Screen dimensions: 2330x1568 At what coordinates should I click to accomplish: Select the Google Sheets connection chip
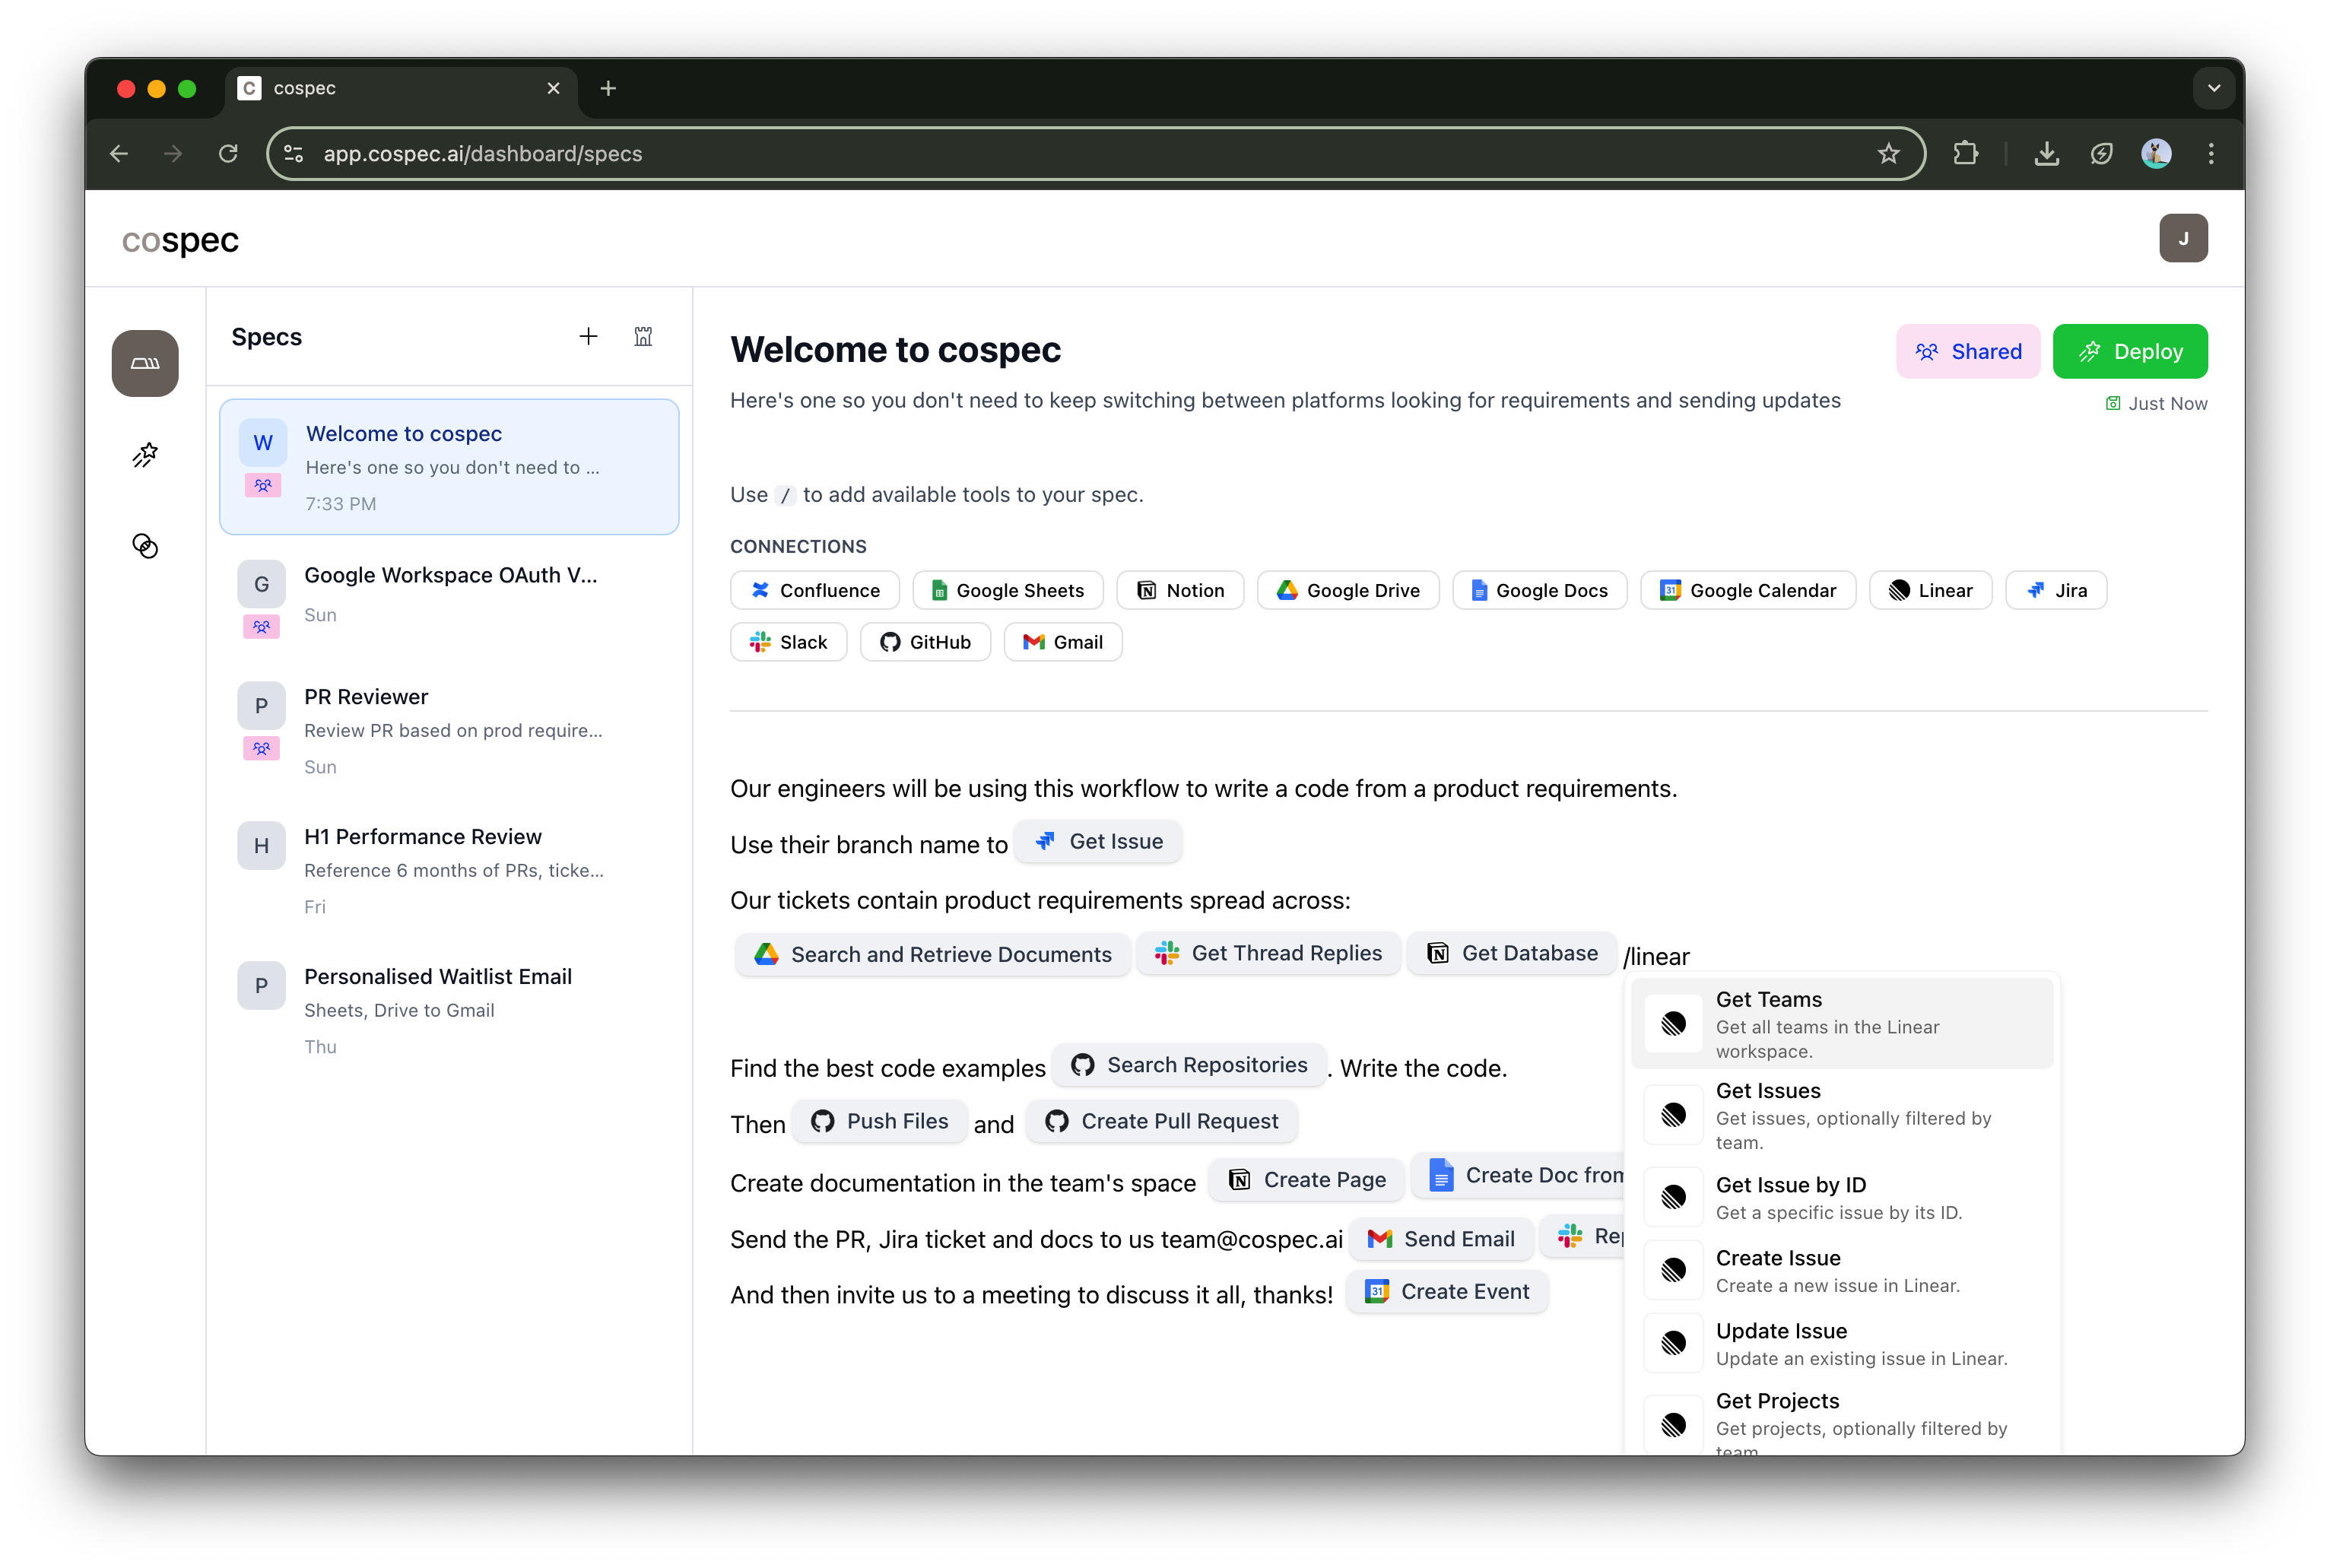point(1007,590)
